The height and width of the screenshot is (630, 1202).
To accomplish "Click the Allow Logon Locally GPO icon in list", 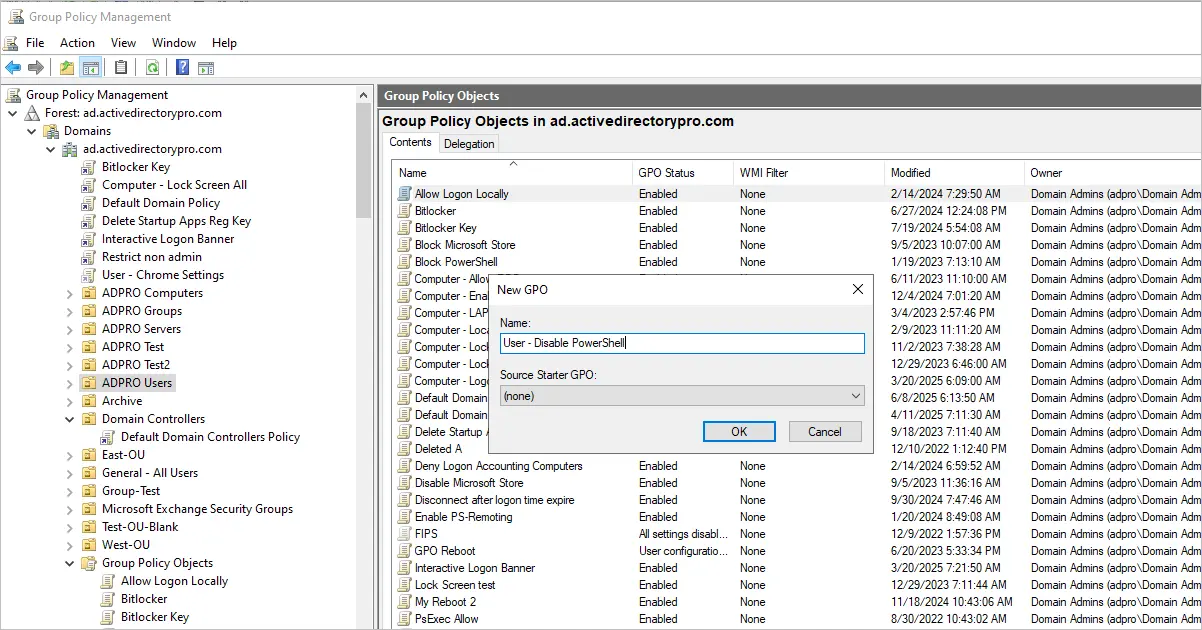I will coord(404,194).
